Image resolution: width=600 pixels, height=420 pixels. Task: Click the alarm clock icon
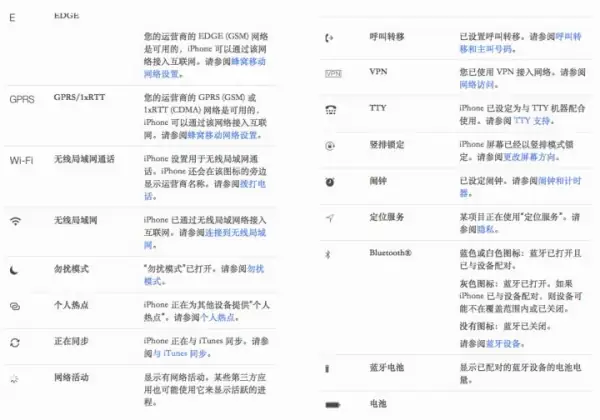pos(330,182)
